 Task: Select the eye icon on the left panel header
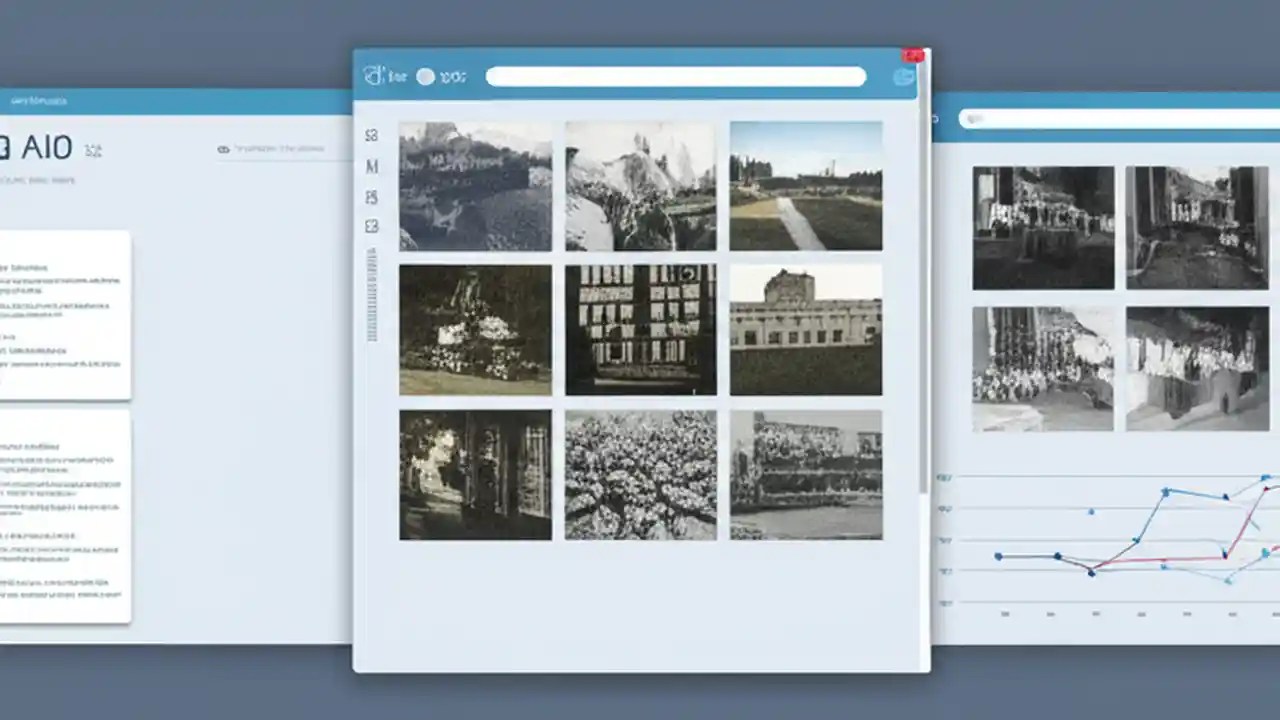(x=222, y=148)
